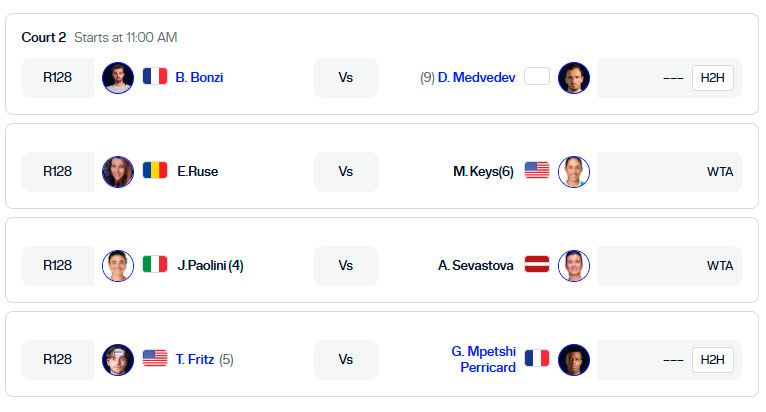This screenshot has width=766, height=412.
Task: Click the blank flag box beside Medvedev
Action: tap(537, 76)
